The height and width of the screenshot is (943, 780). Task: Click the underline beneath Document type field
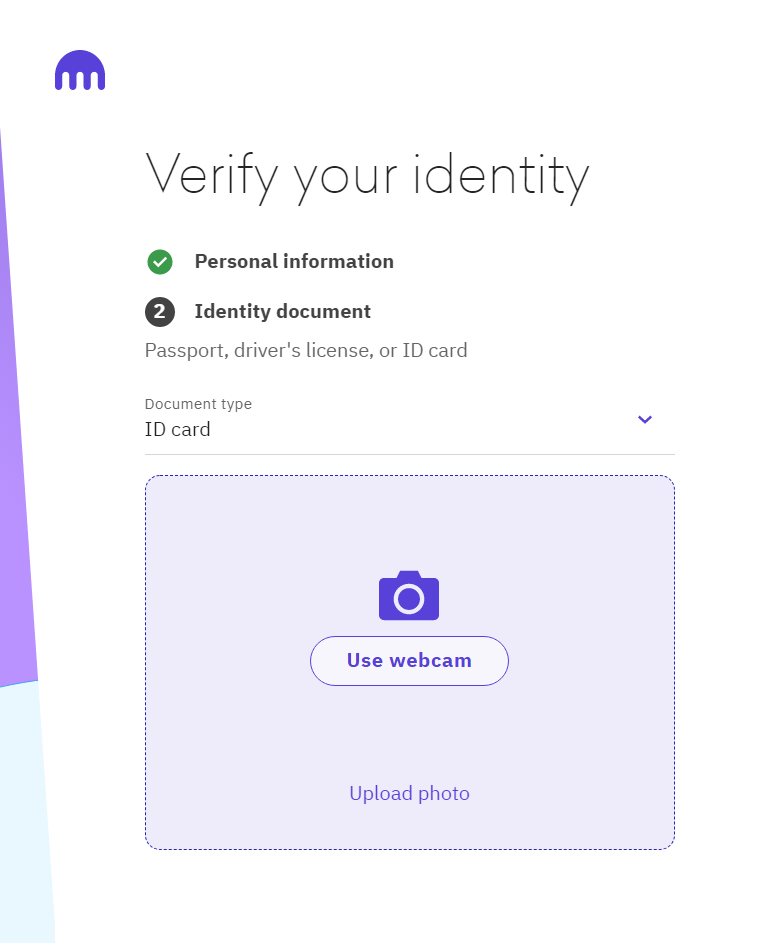click(410, 455)
